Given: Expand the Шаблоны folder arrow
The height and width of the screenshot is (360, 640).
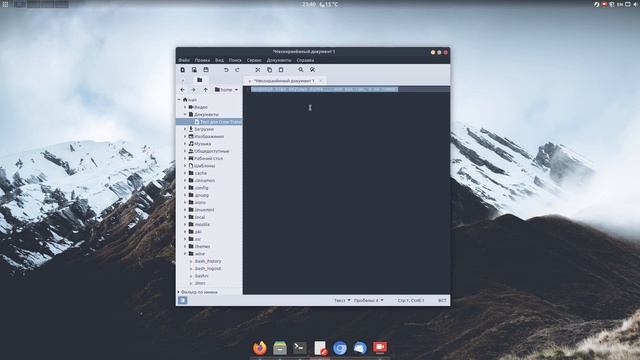Looking at the screenshot, I should point(185,166).
